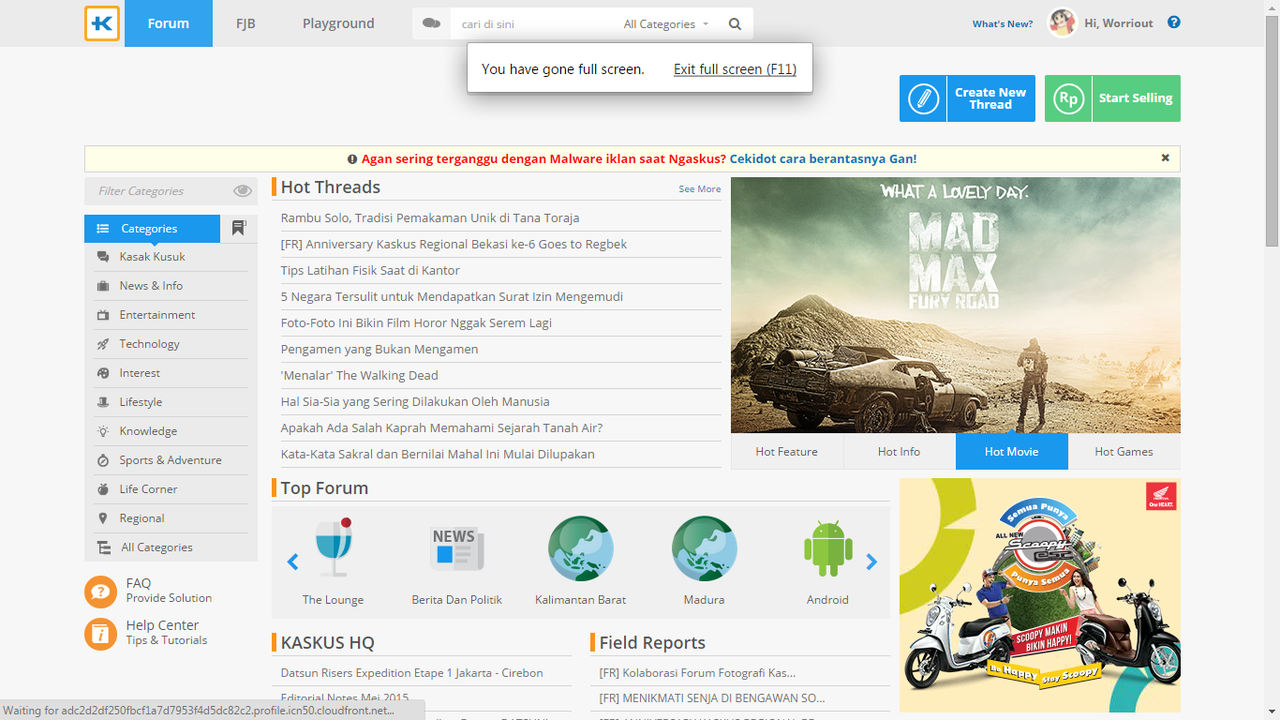Image resolution: width=1280 pixels, height=720 pixels.
Task: Click the Knowledge lightbulb icon
Action: 103,431
